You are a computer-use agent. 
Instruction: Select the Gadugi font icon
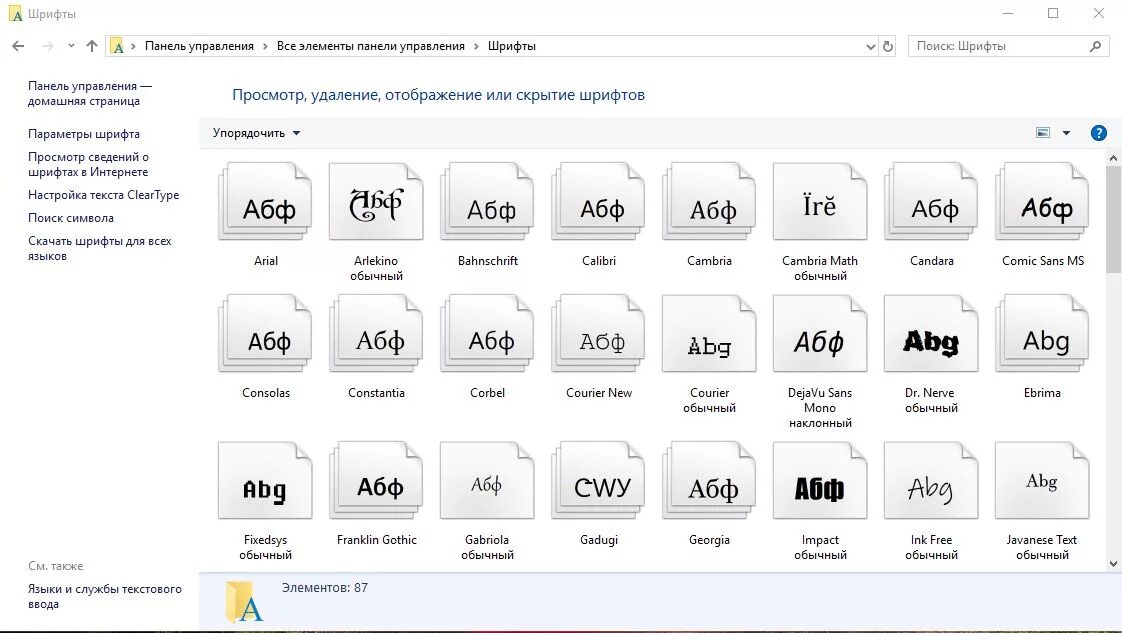point(598,481)
